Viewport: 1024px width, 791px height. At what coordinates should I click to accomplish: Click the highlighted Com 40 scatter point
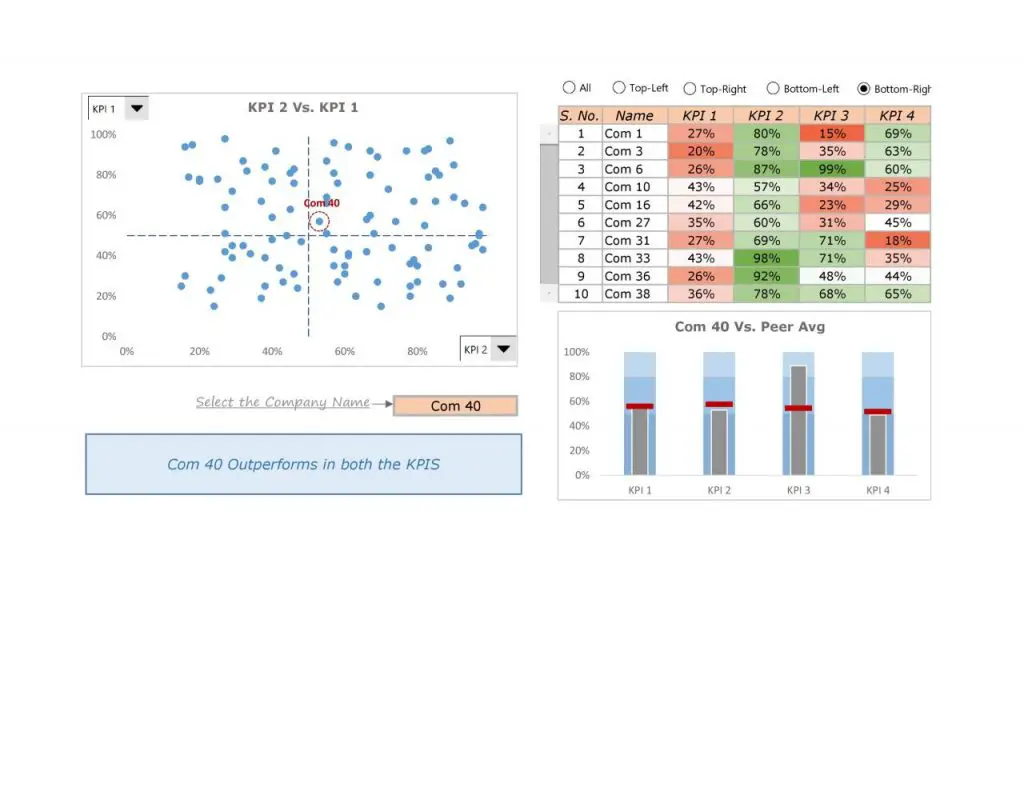320,220
